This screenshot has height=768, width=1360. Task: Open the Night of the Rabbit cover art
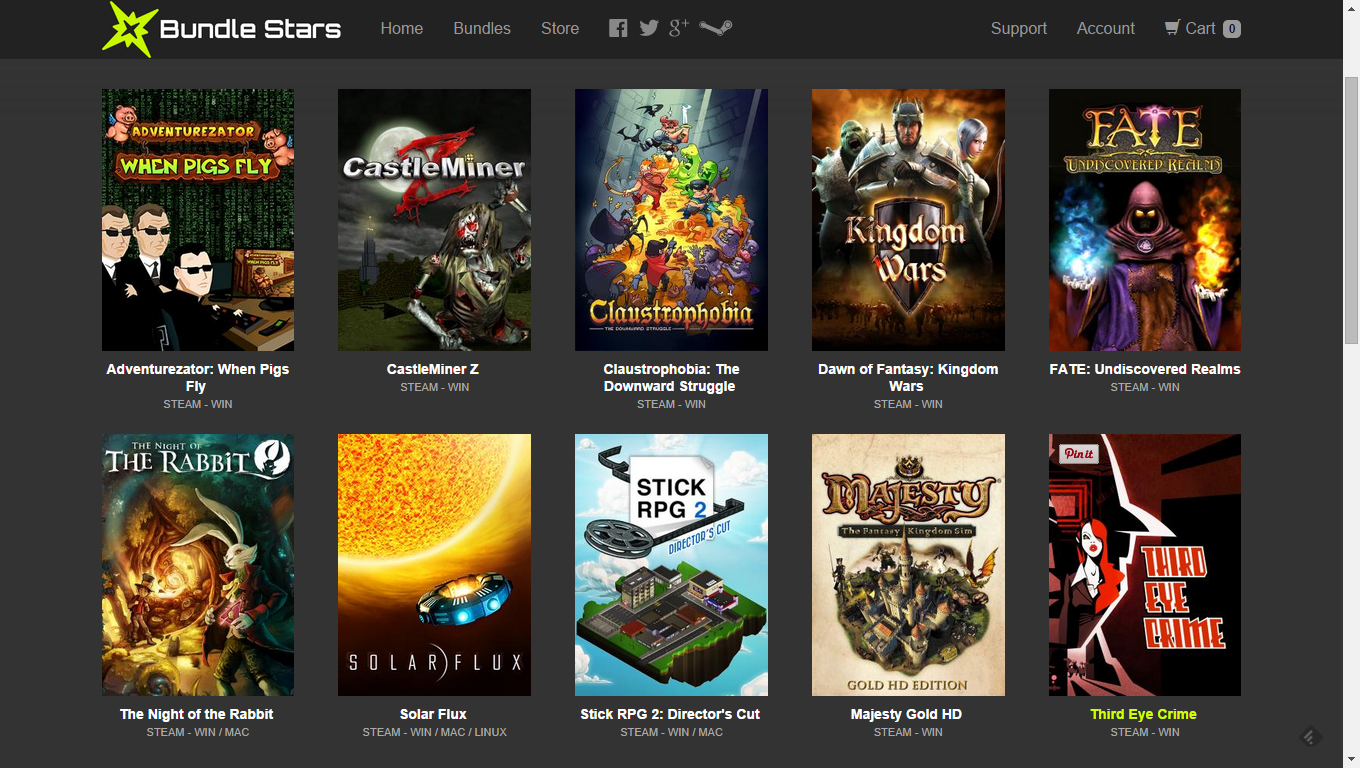click(x=197, y=564)
